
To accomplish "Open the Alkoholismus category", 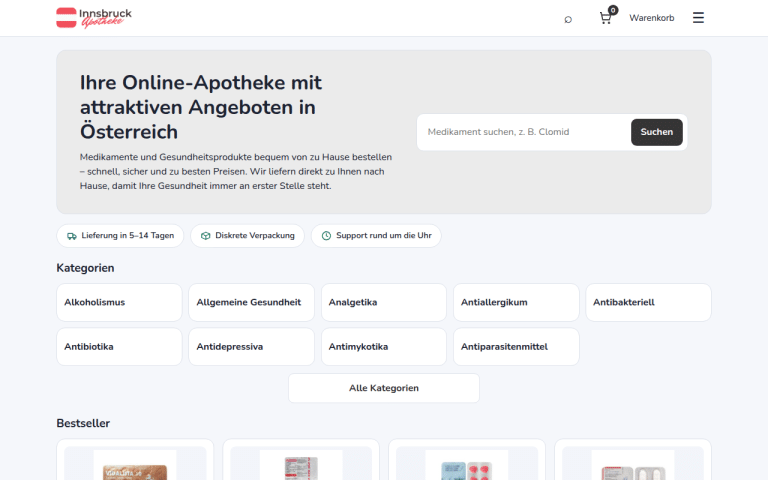I will [x=119, y=302].
